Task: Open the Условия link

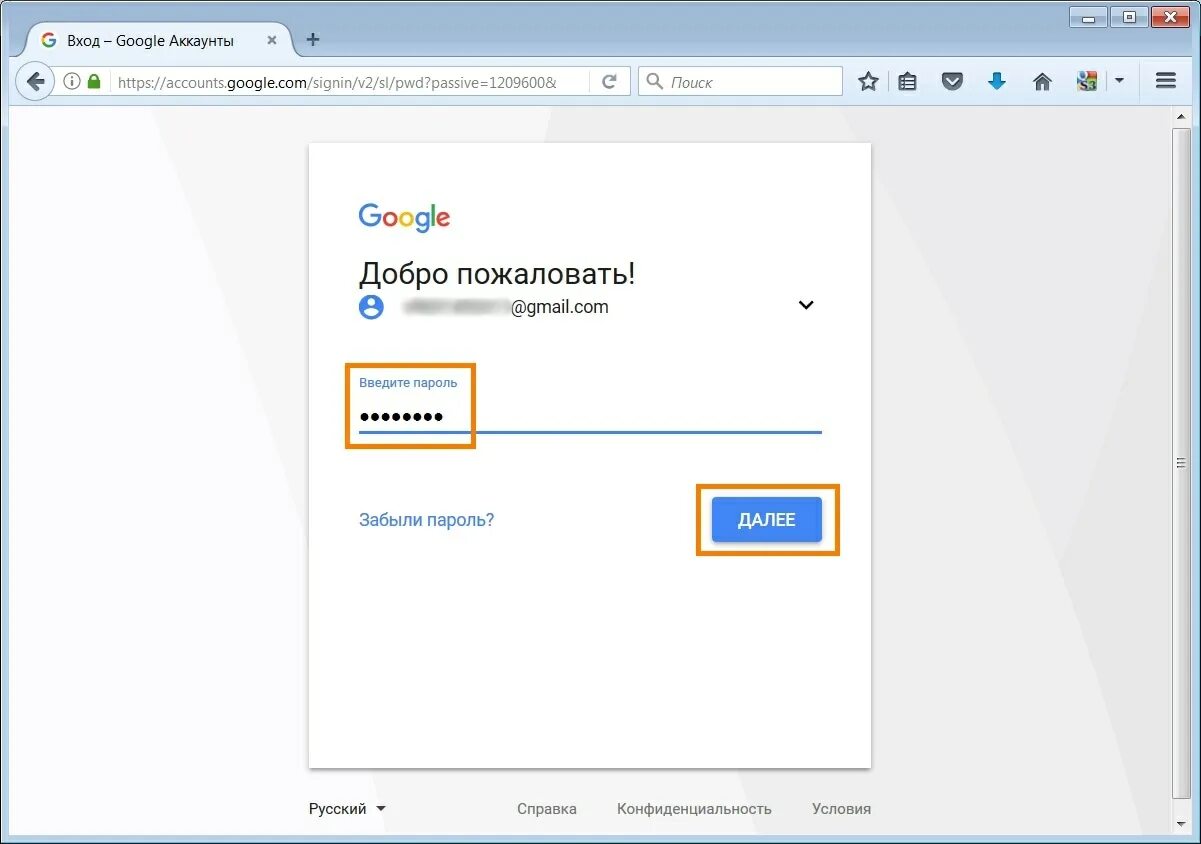Action: (841, 809)
